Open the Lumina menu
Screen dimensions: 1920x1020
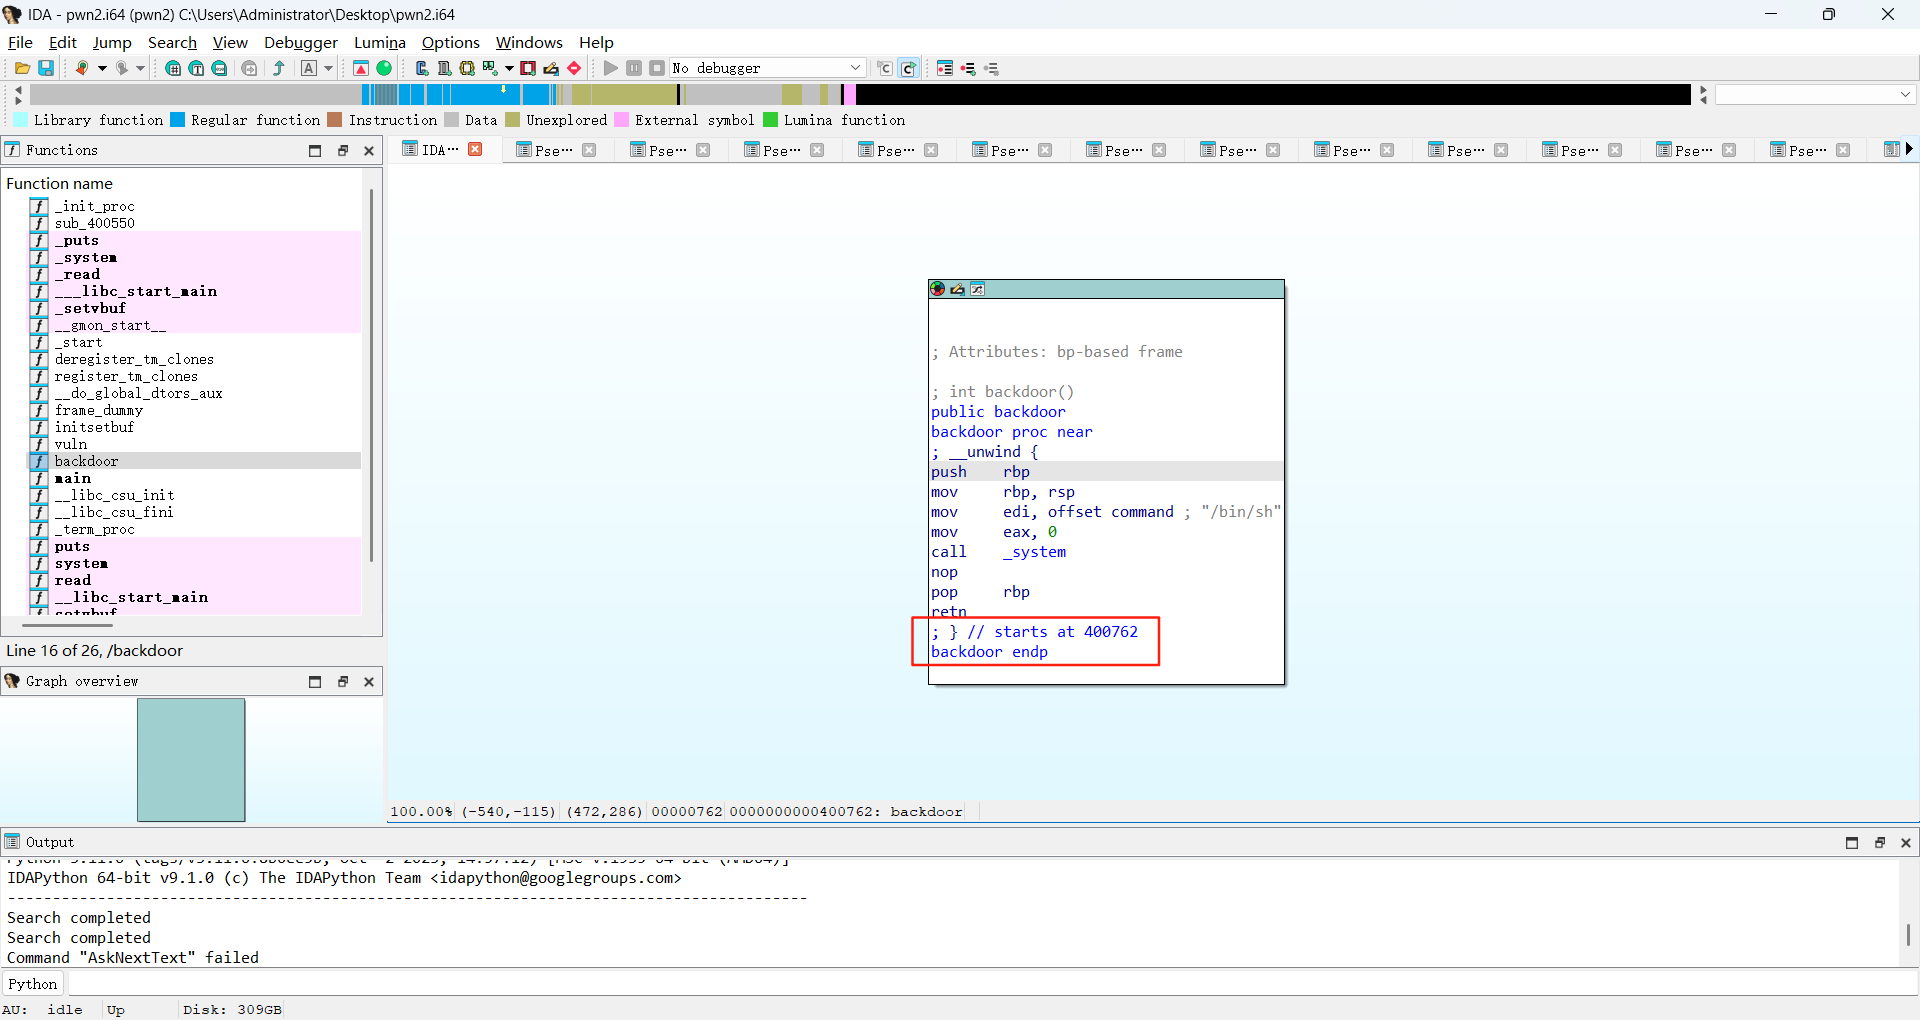click(380, 42)
